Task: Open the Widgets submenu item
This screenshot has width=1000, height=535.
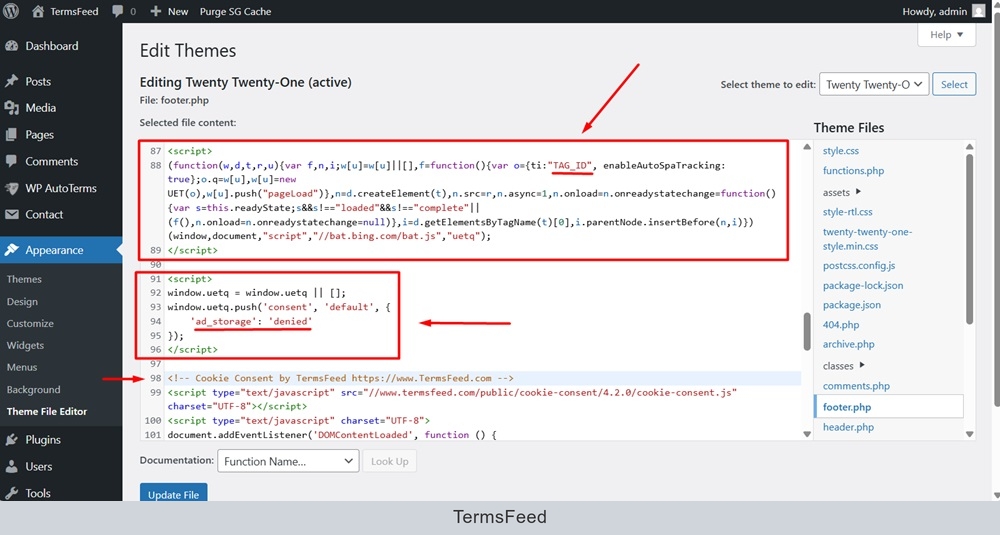Action: click(x=26, y=345)
